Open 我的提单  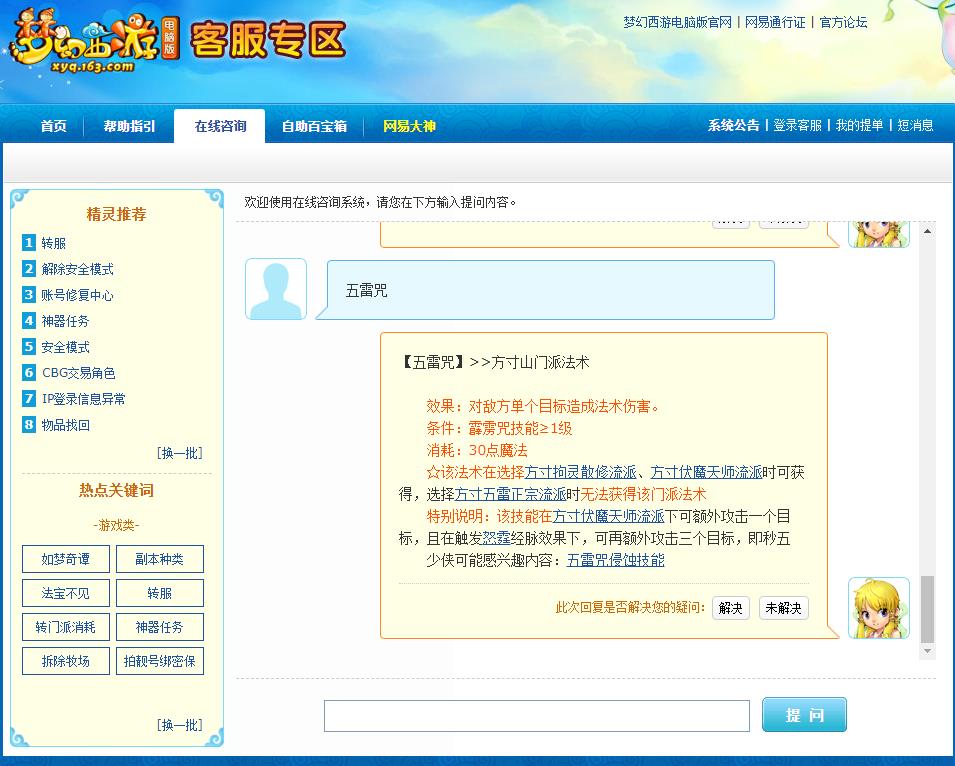click(859, 125)
